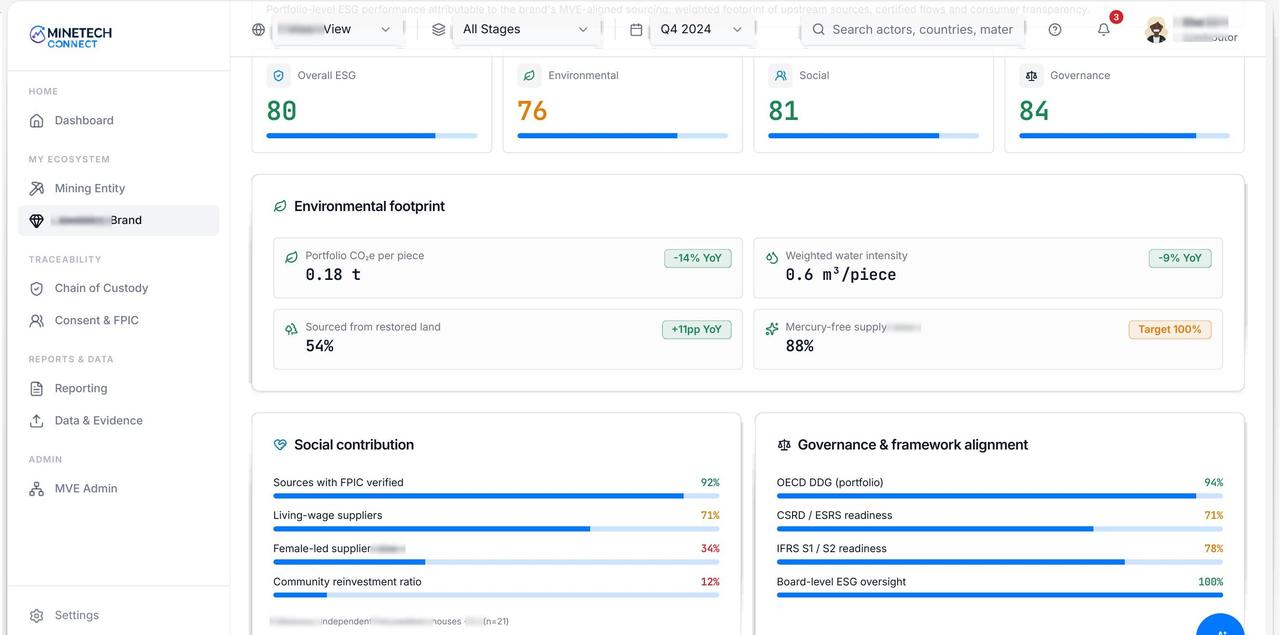
Task: Click the Social score progress bar
Action: [x=874, y=135]
